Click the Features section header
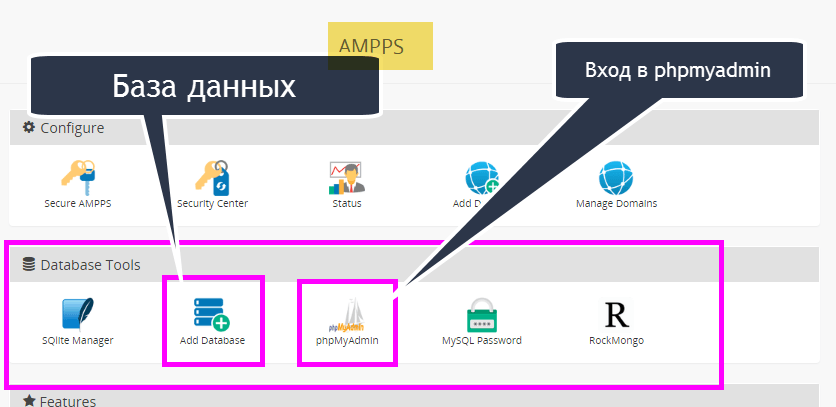 point(414,396)
